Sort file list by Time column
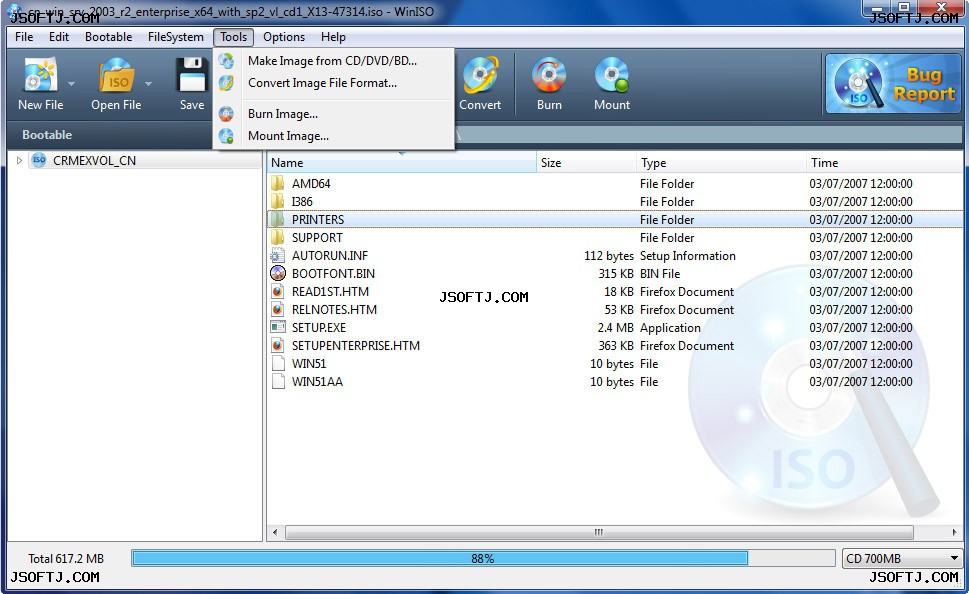The width and height of the screenshot is (969, 594). pos(884,163)
